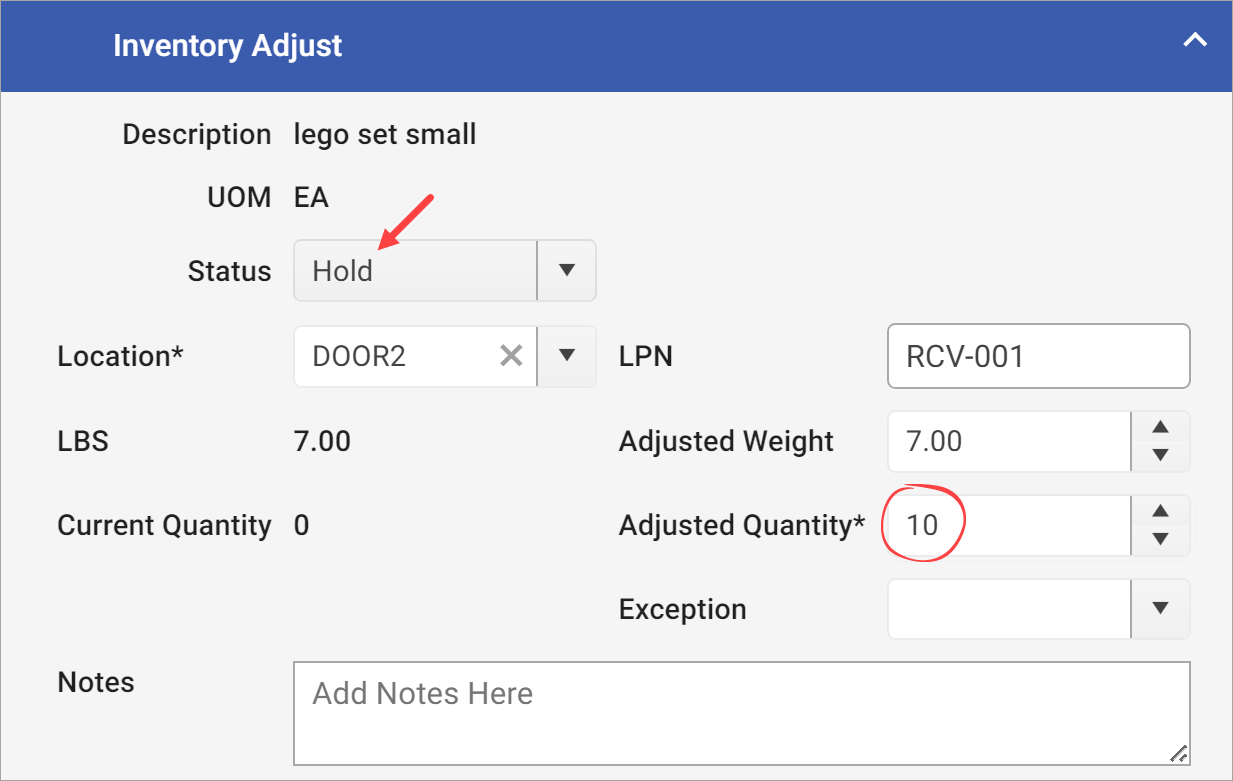
Task: Open the Exception dropdown
Action: tap(1160, 608)
